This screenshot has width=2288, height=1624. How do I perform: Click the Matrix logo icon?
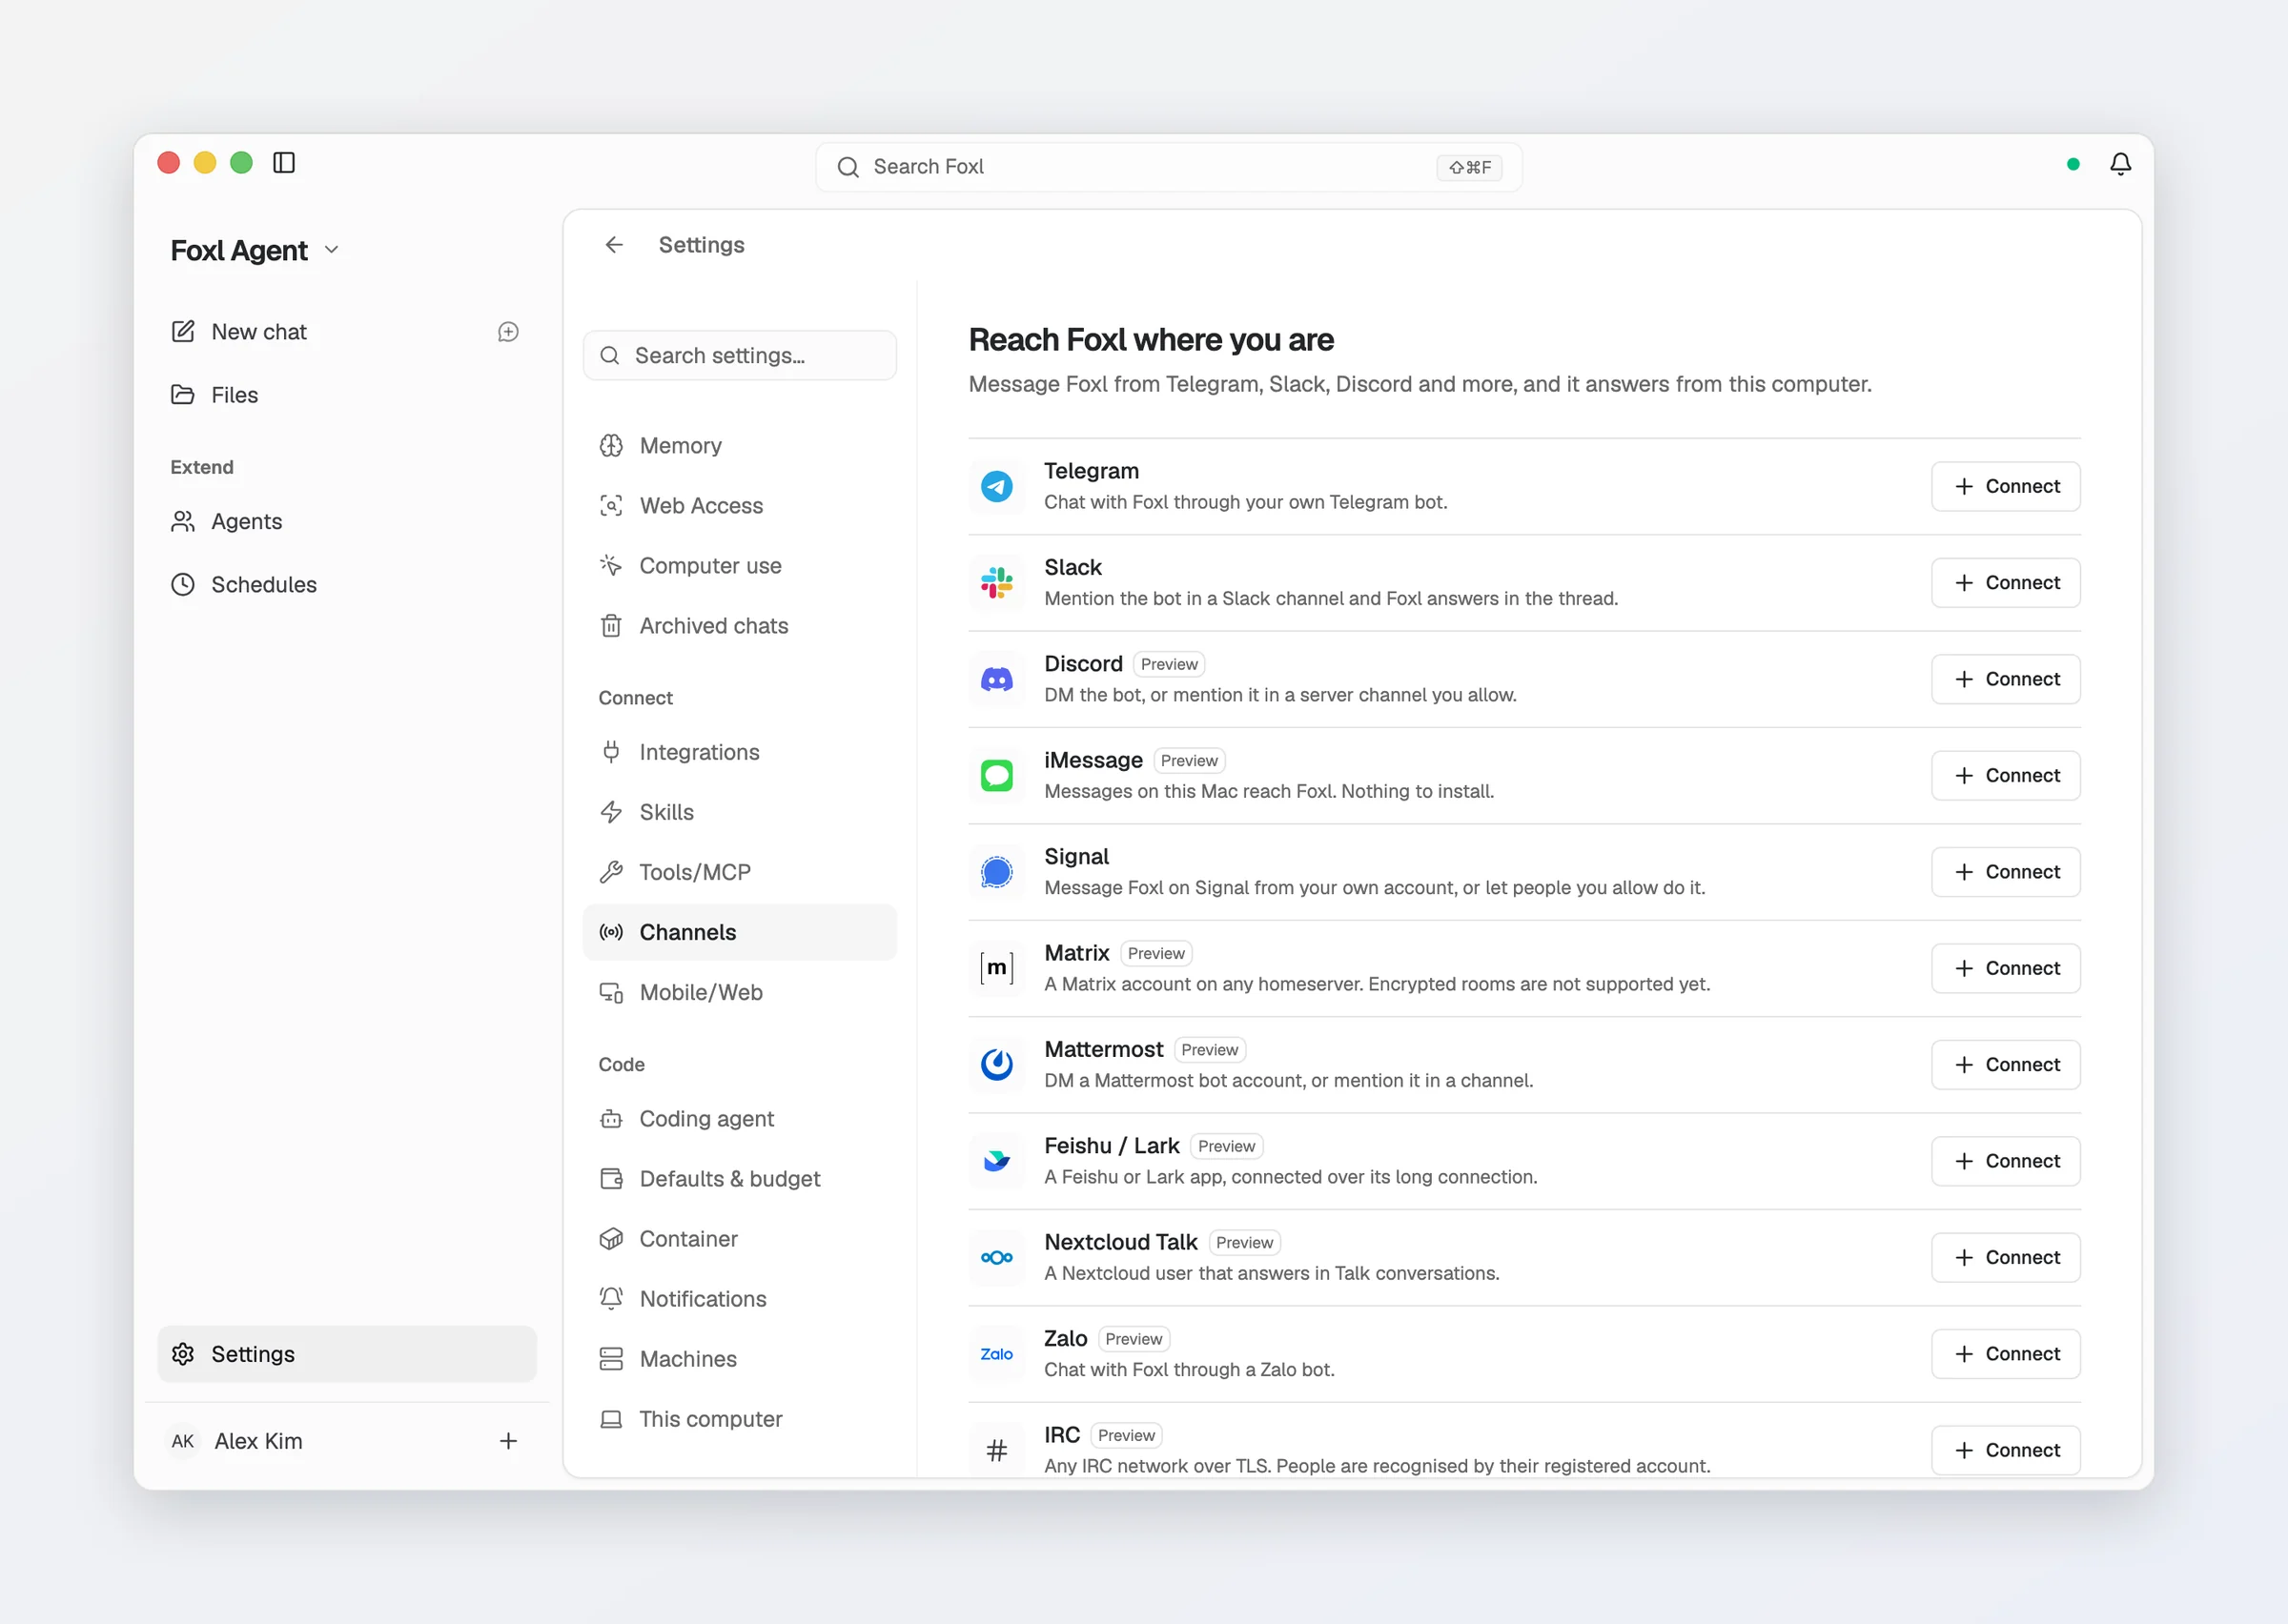point(996,968)
